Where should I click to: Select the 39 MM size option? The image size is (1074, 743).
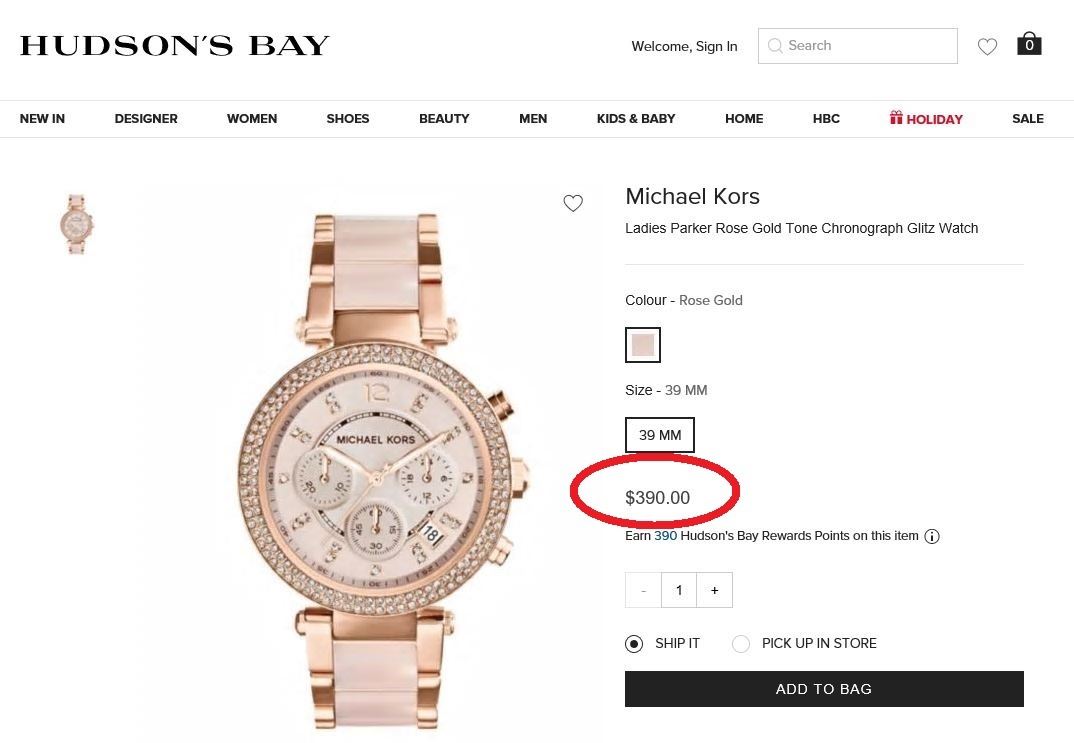(x=660, y=435)
